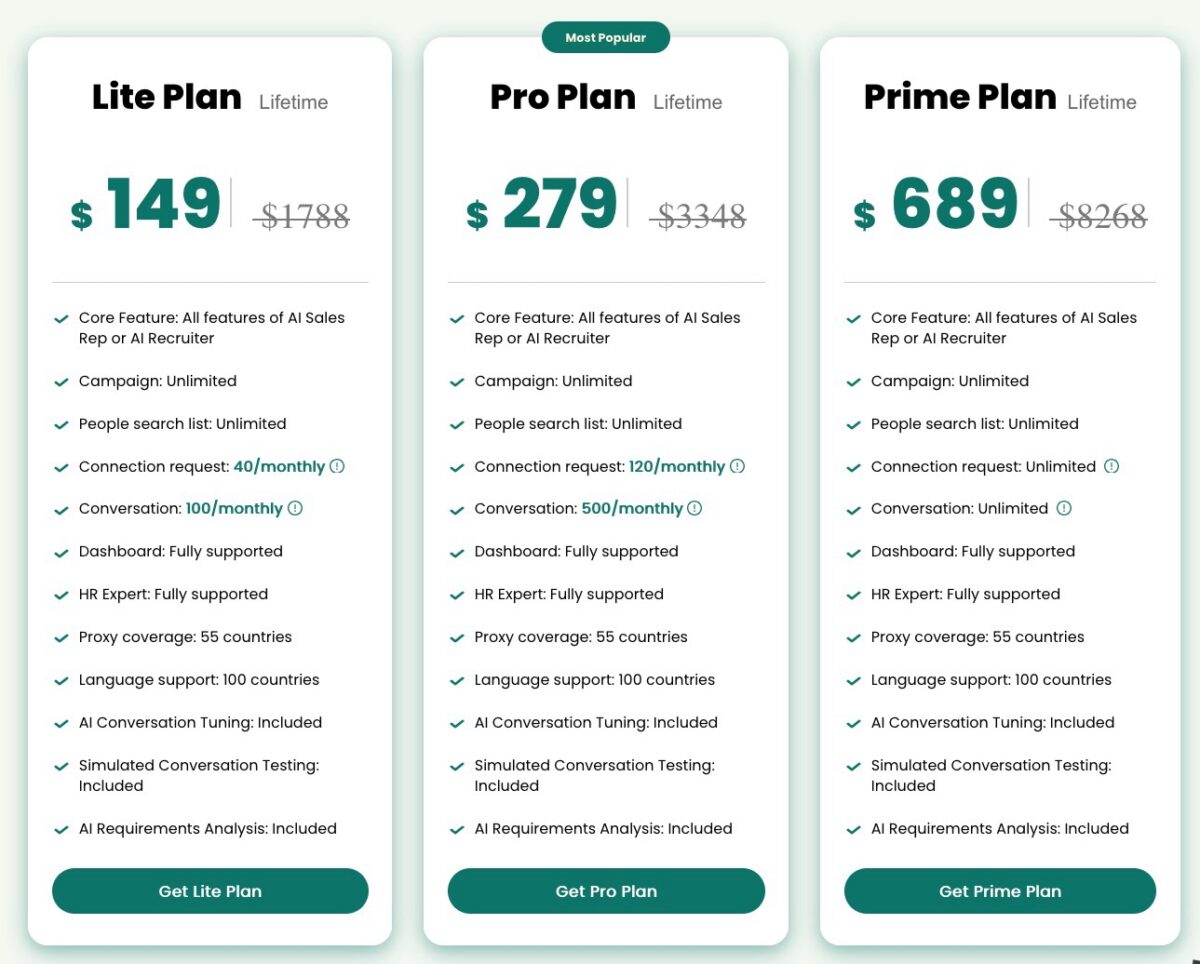Click the 100/monthly text in Lite plan
1200x964 pixels.
[234, 508]
